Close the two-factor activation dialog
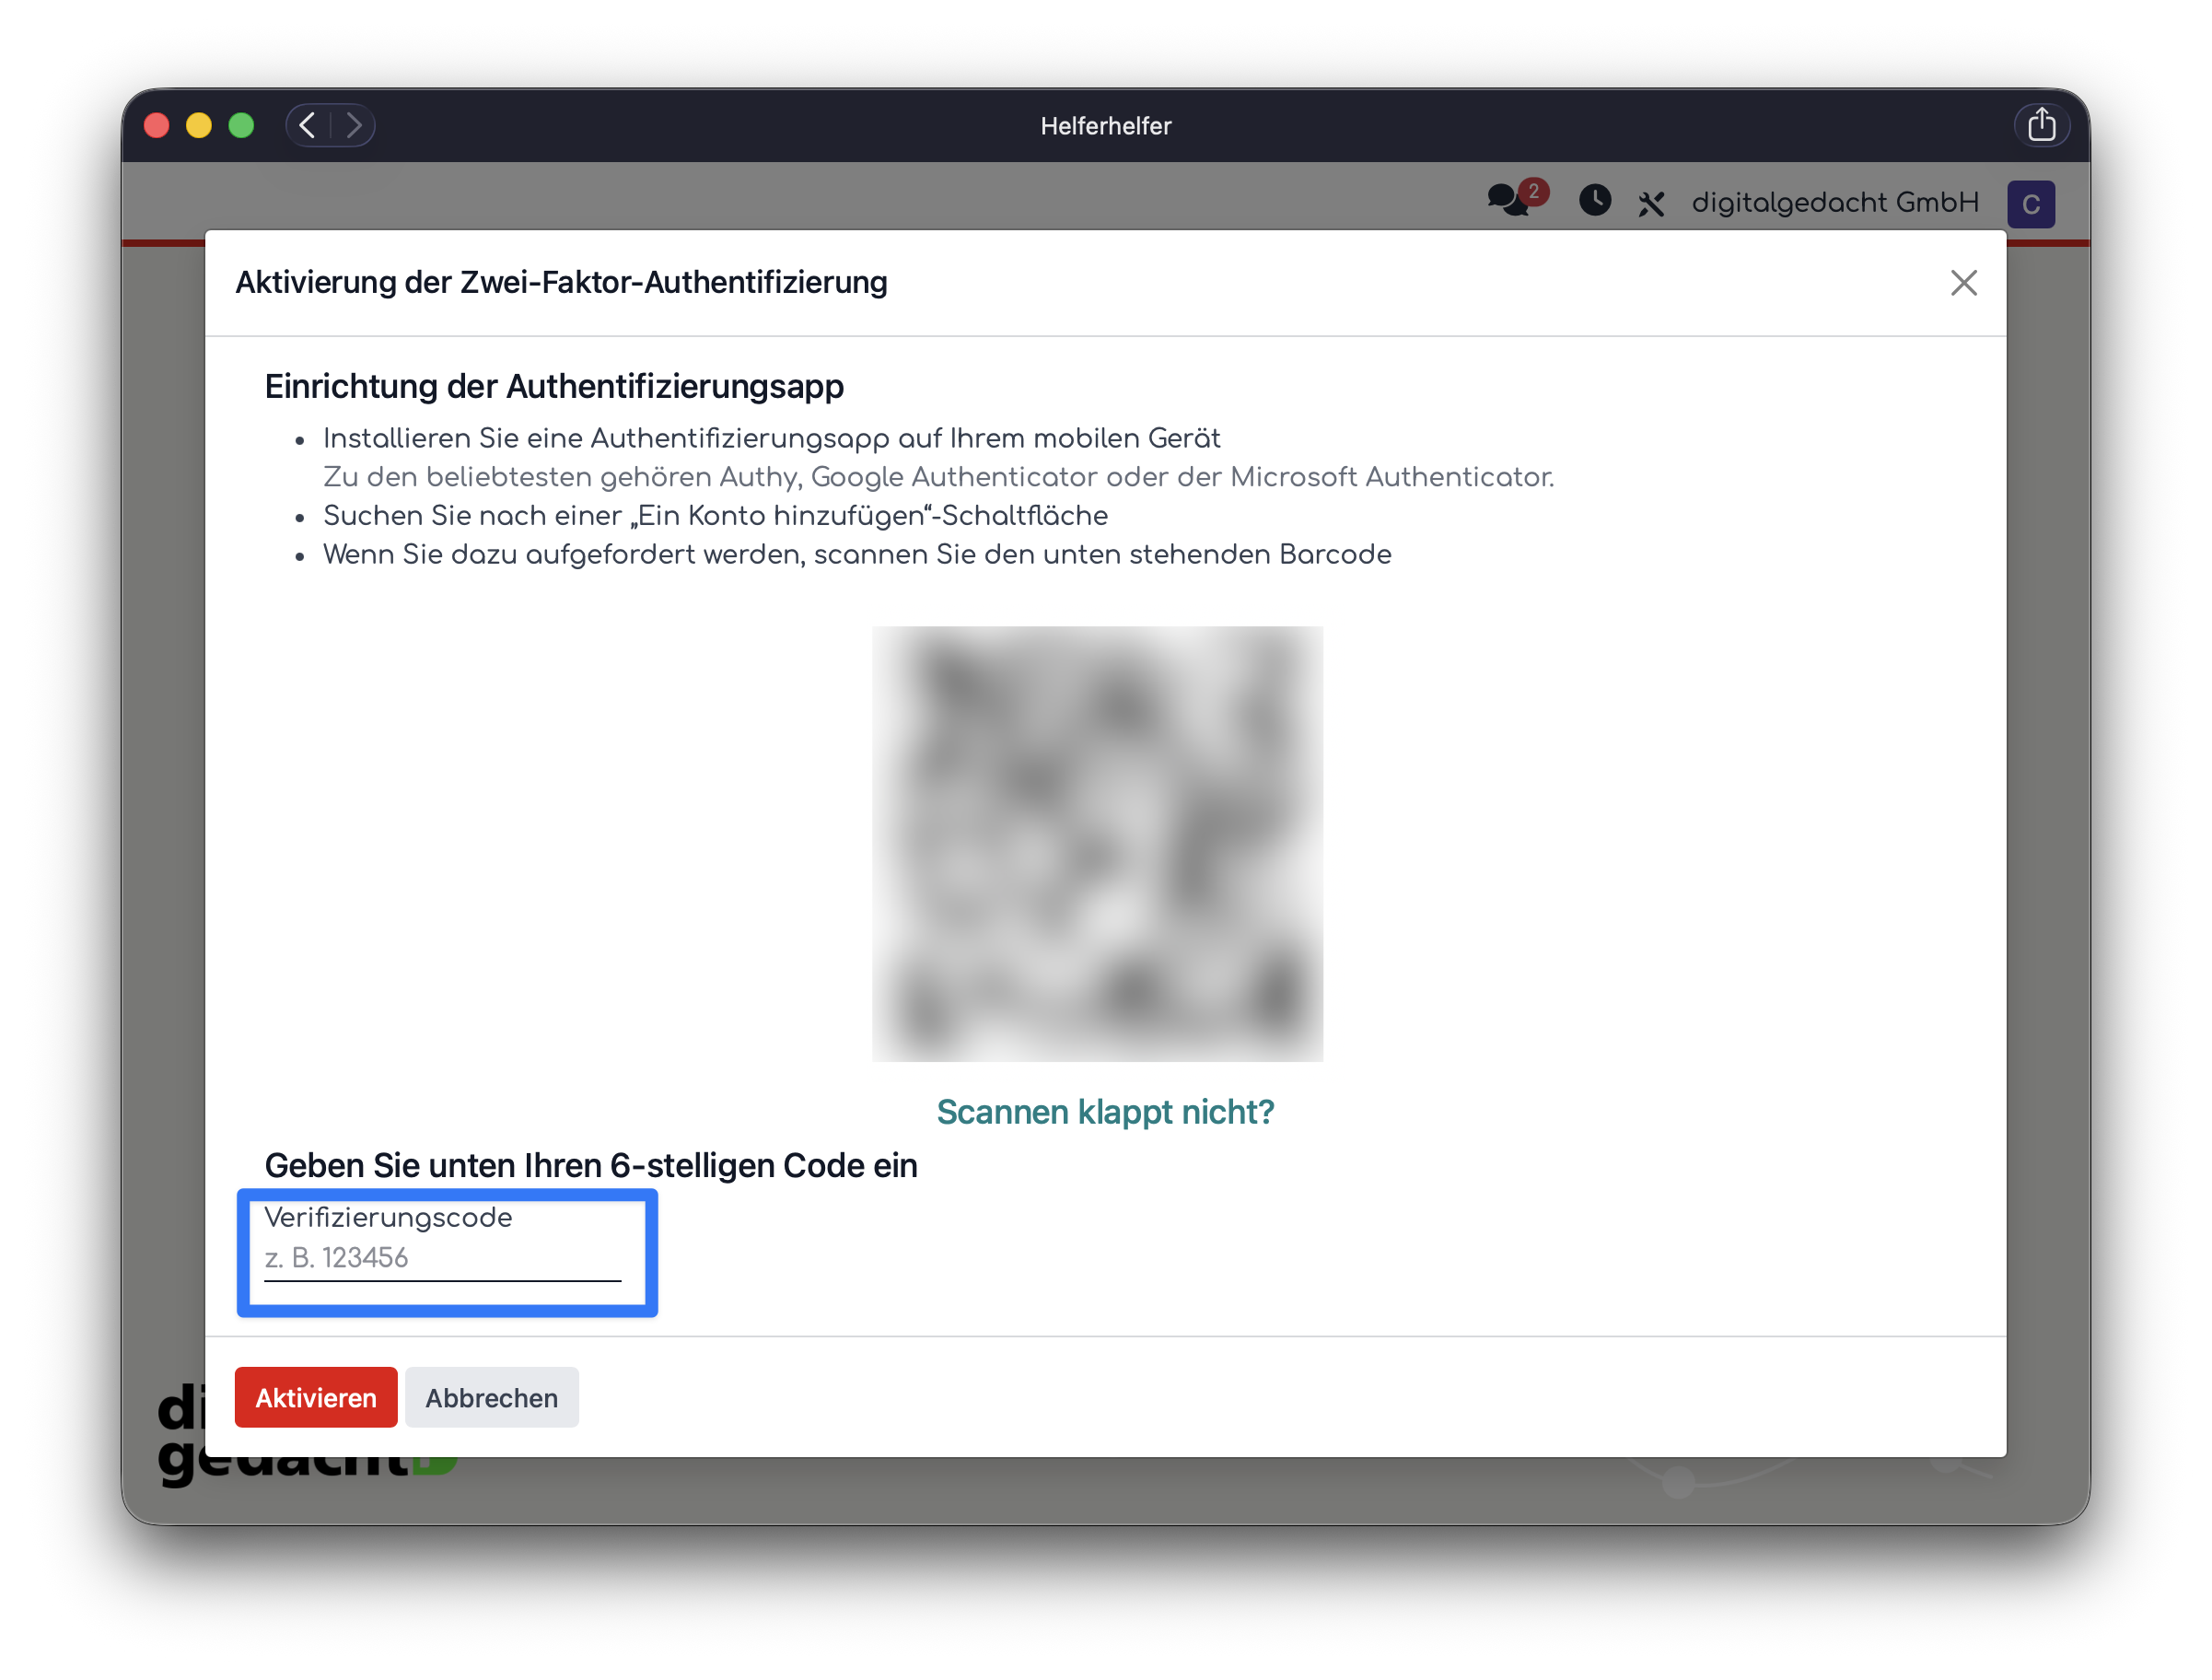2212x1680 pixels. 1963,283
